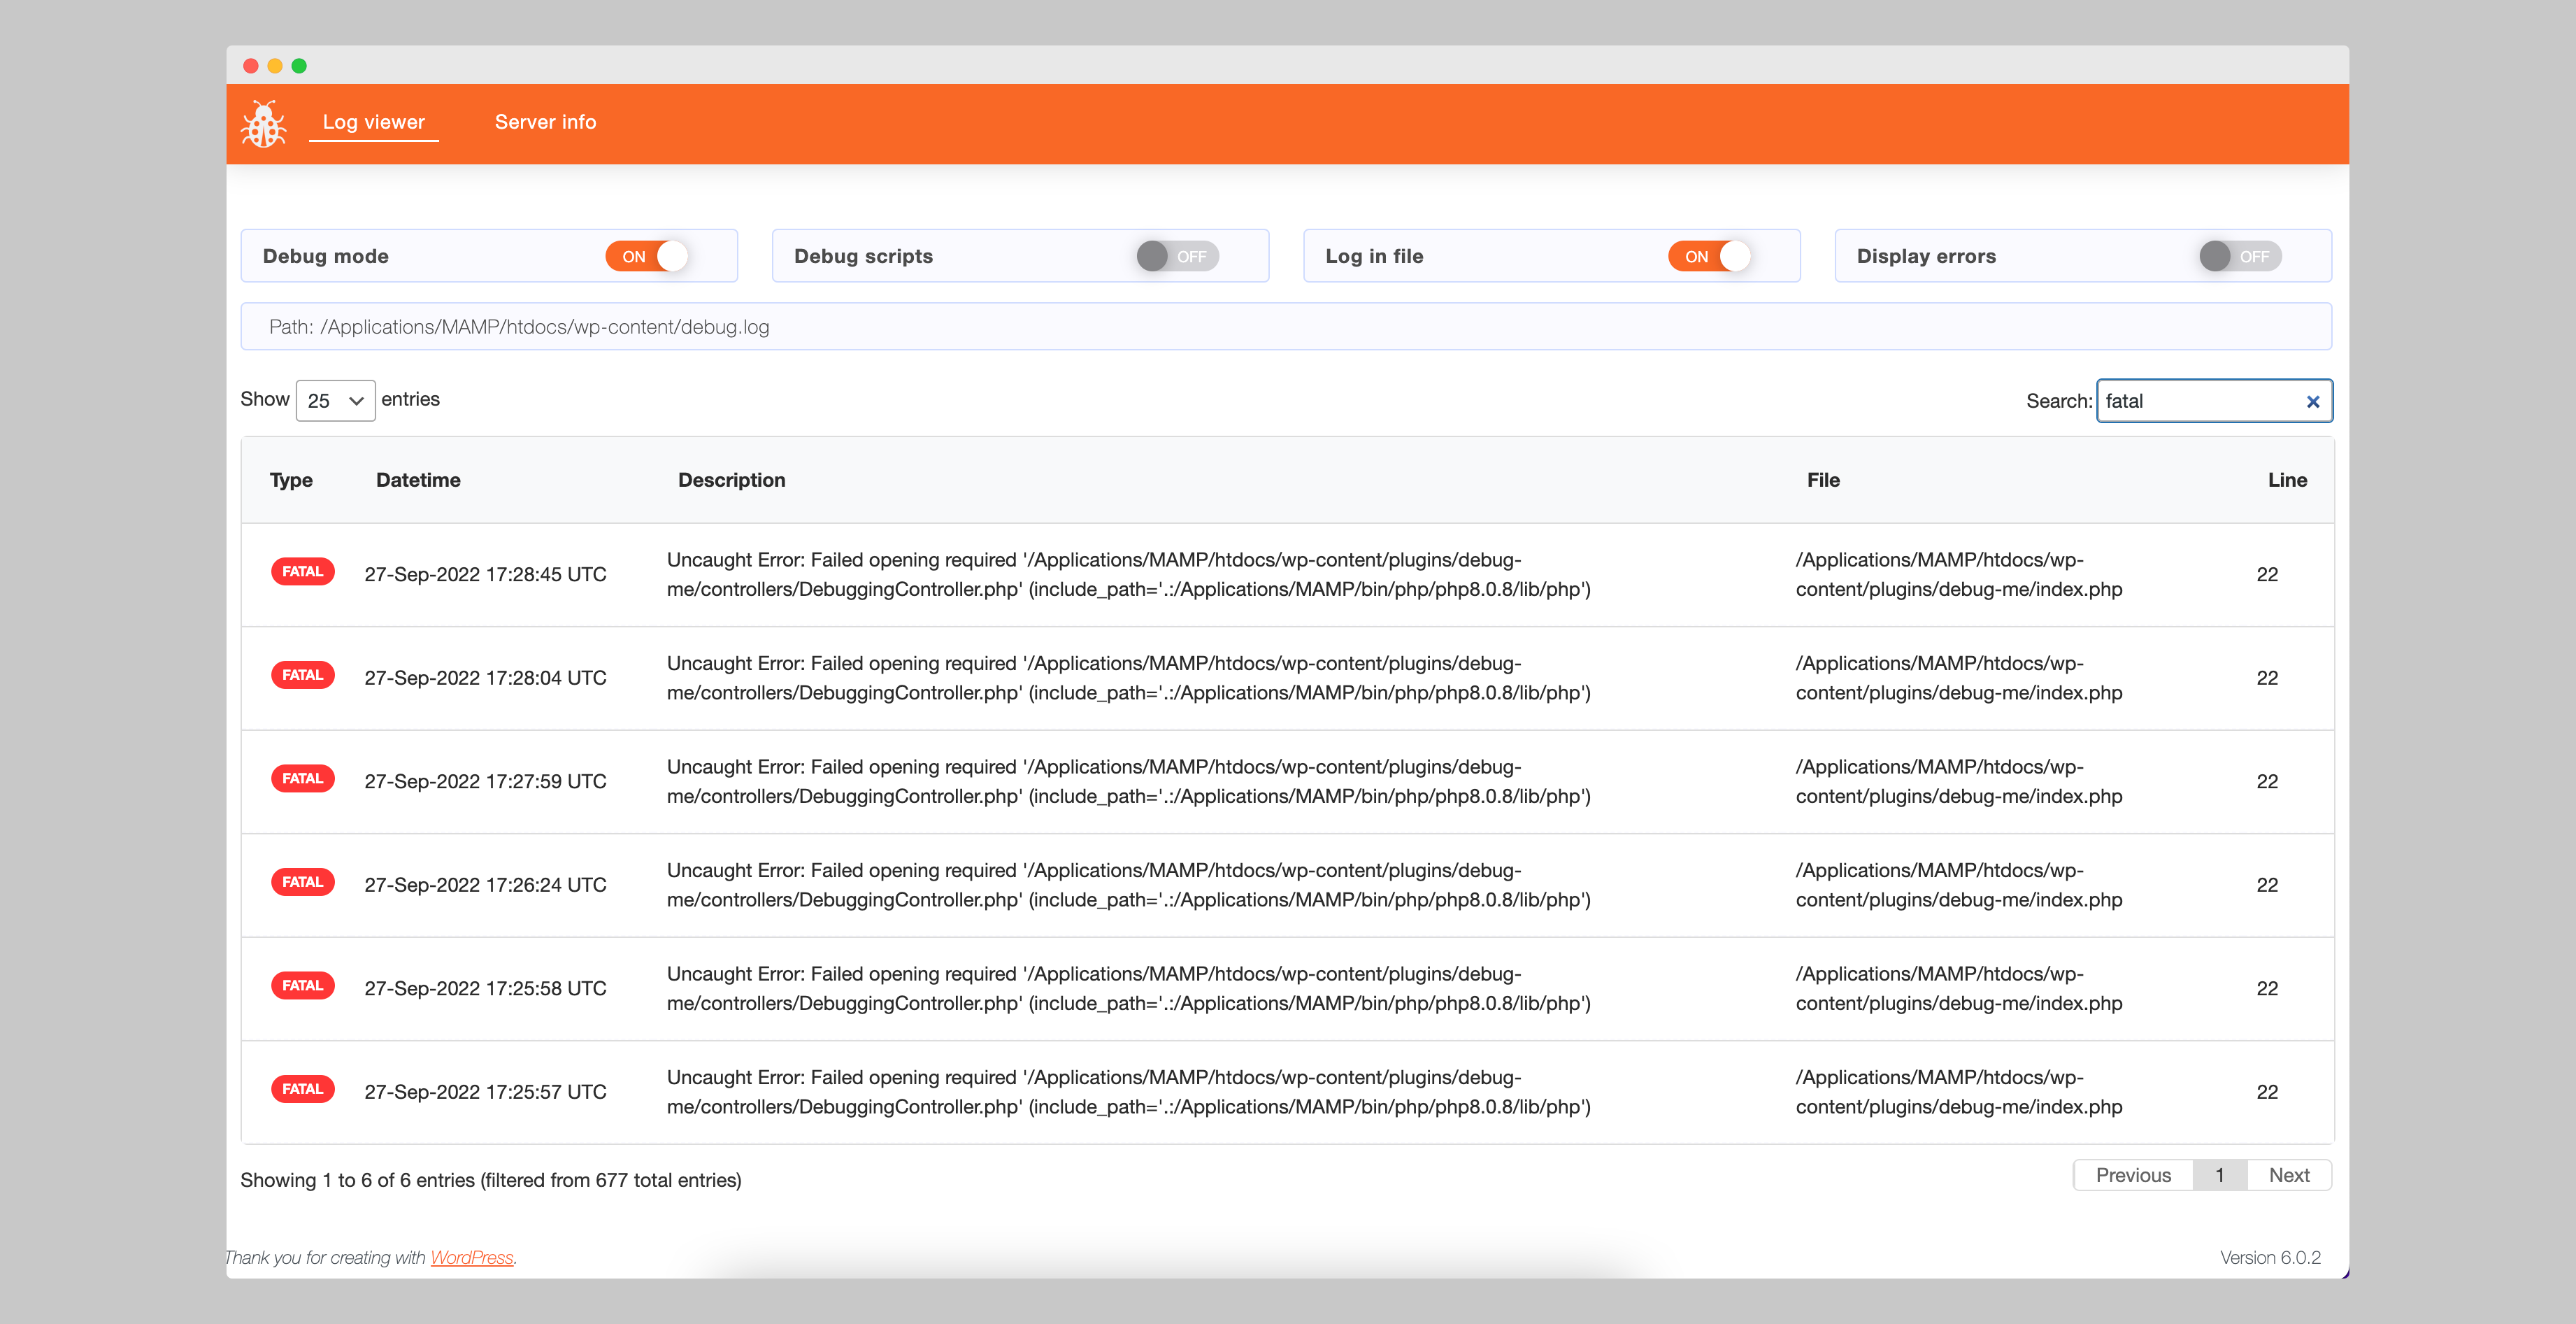Image resolution: width=2576 pixels, height=1324 pixels.
Task: Select the Log viewer tab
Action: (x=373, y=122)
